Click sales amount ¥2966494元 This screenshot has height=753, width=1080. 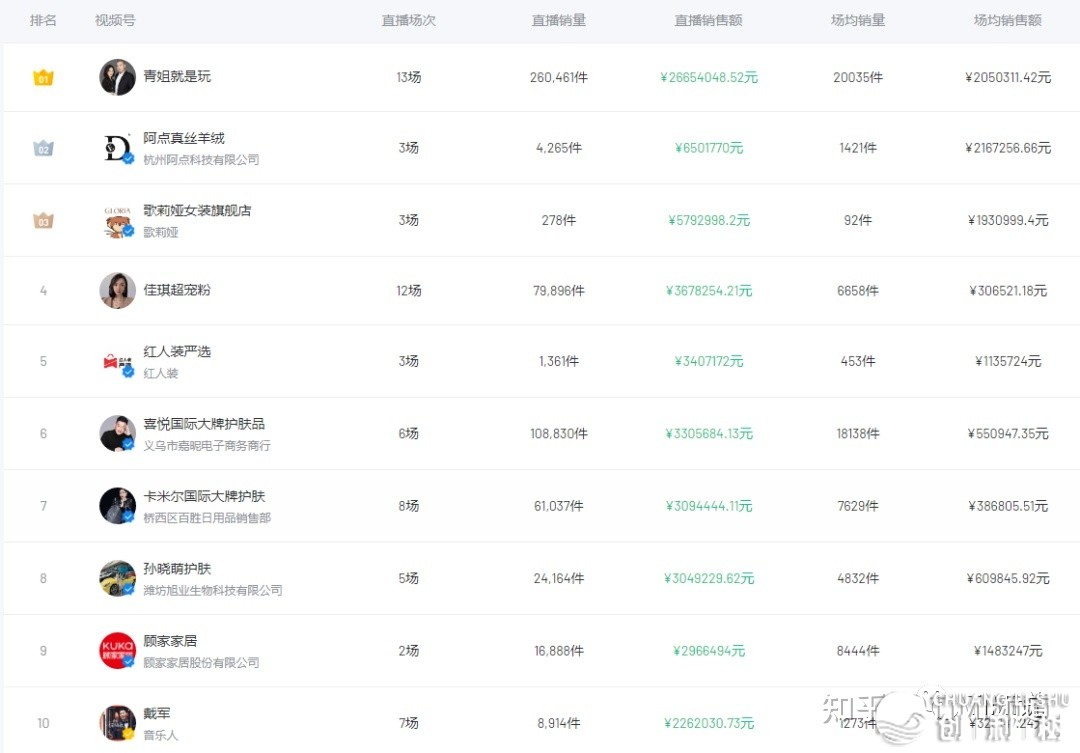[709, 651]
